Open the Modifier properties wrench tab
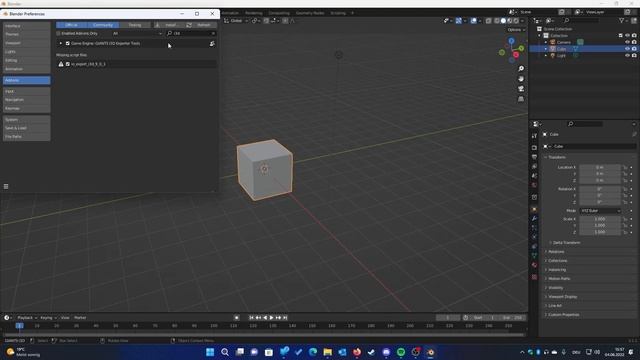The width and height of the screenshot is (640, 360). pos(534,219)
